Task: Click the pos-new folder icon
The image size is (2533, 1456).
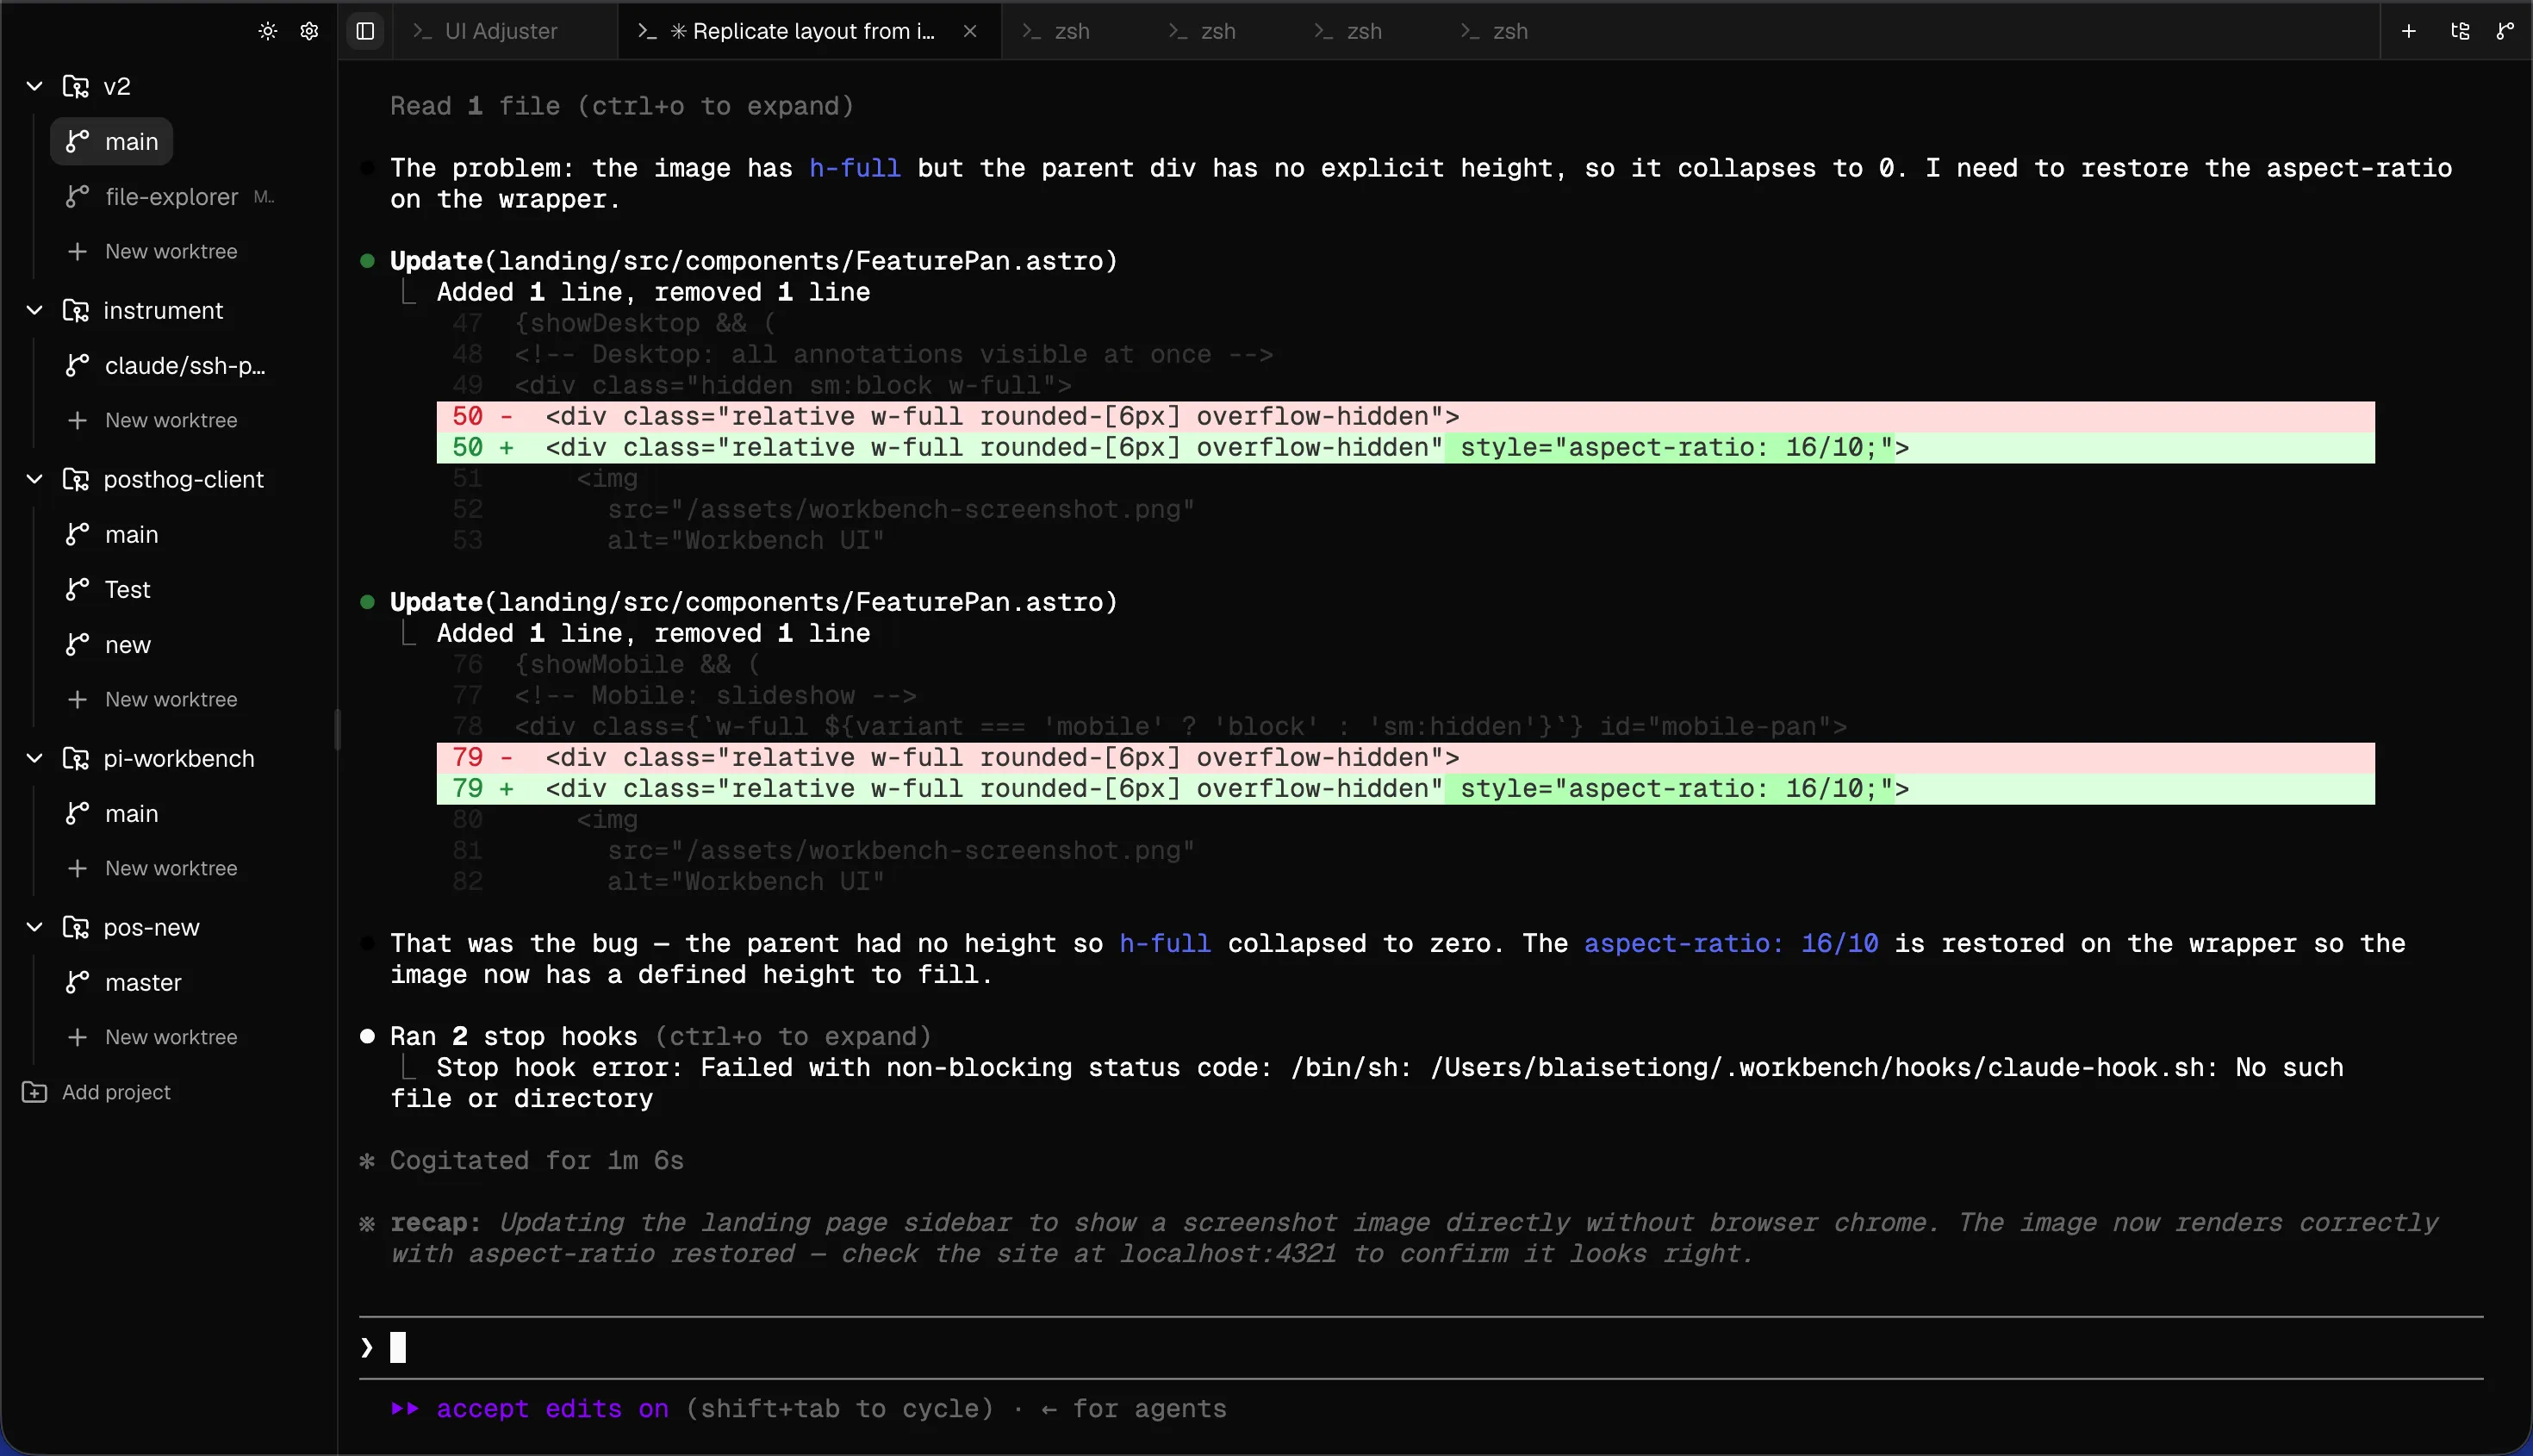Action: point(76,927)
